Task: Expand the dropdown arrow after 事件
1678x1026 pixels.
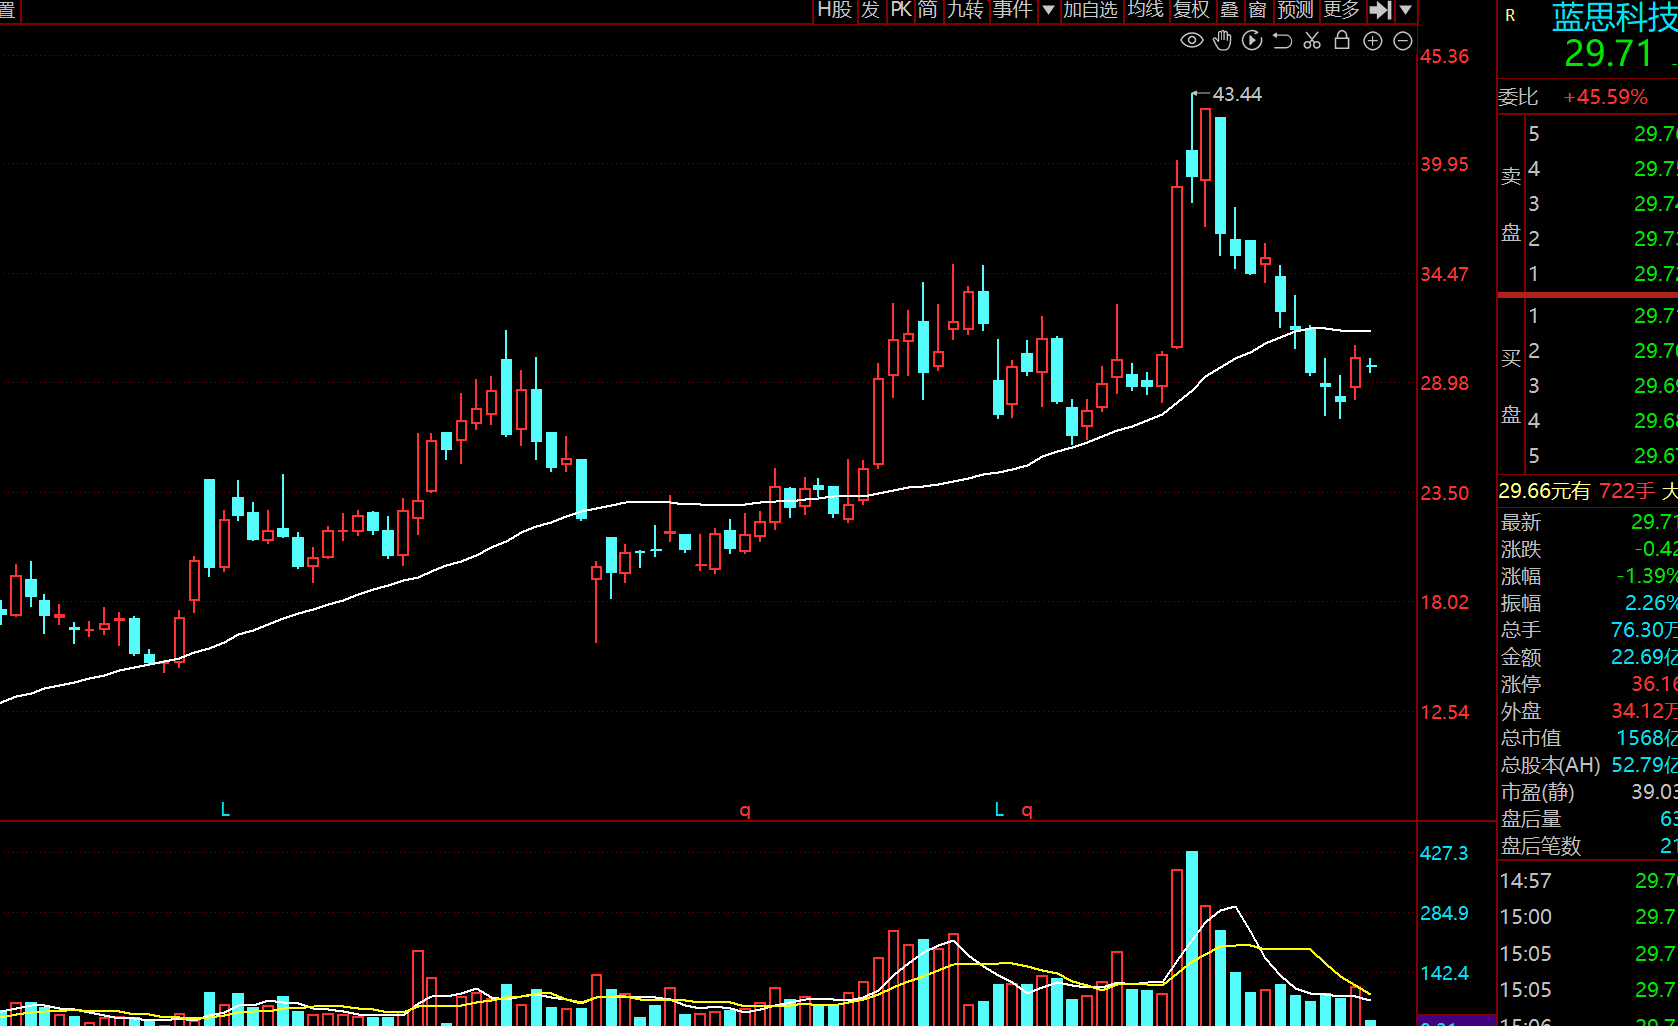Action: click(1048, 10)
